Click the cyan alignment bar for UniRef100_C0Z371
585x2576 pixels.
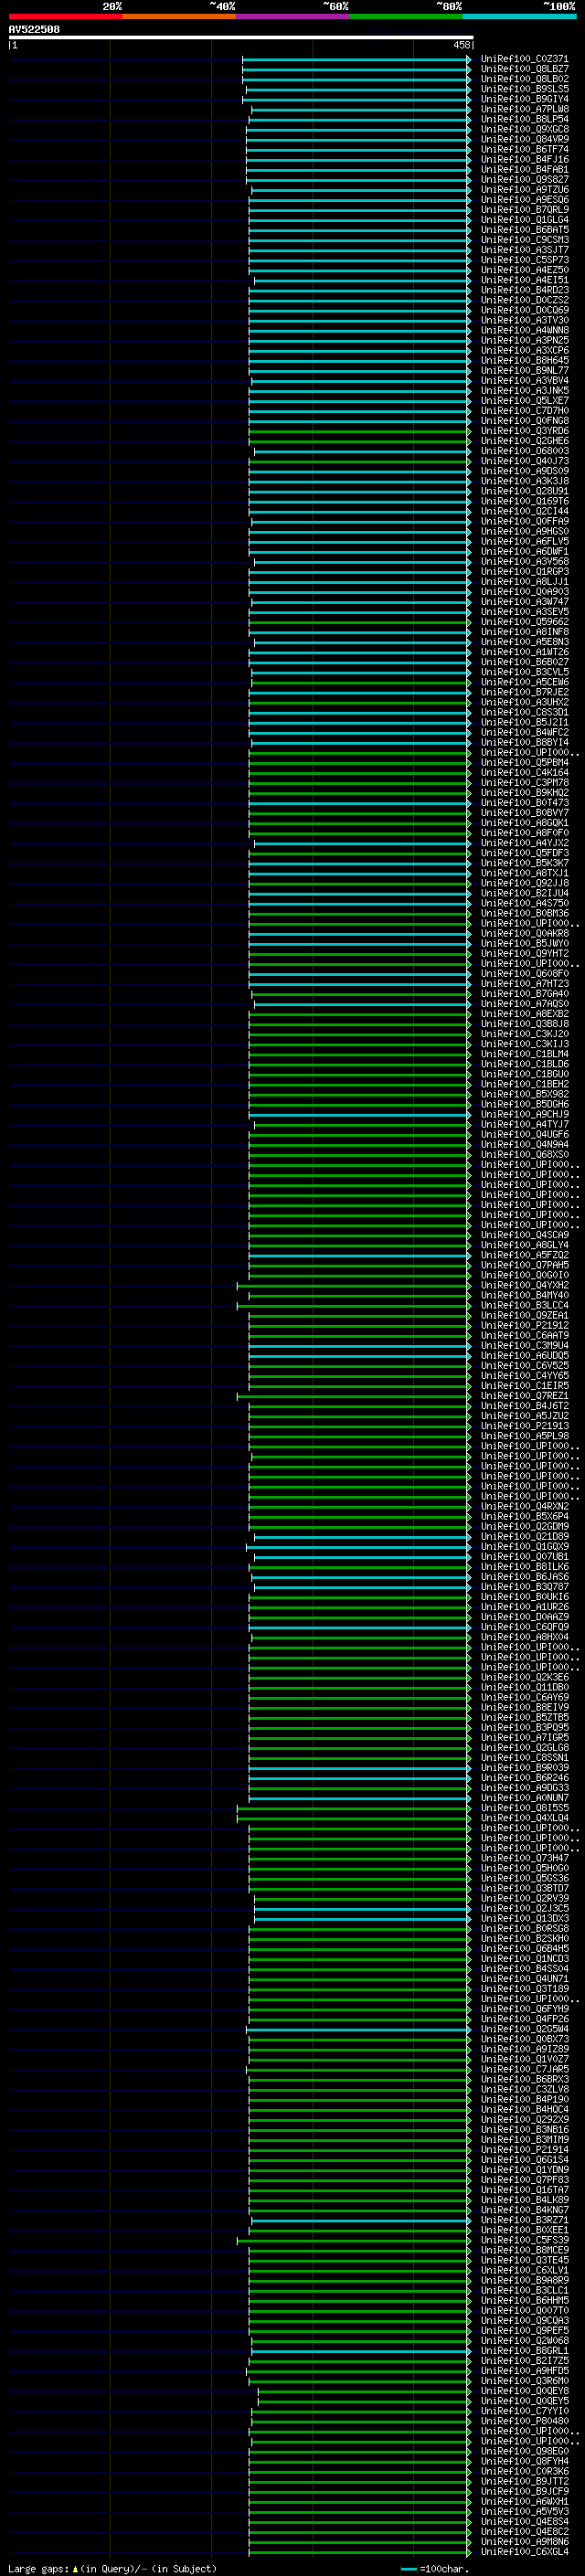point(356,59)
